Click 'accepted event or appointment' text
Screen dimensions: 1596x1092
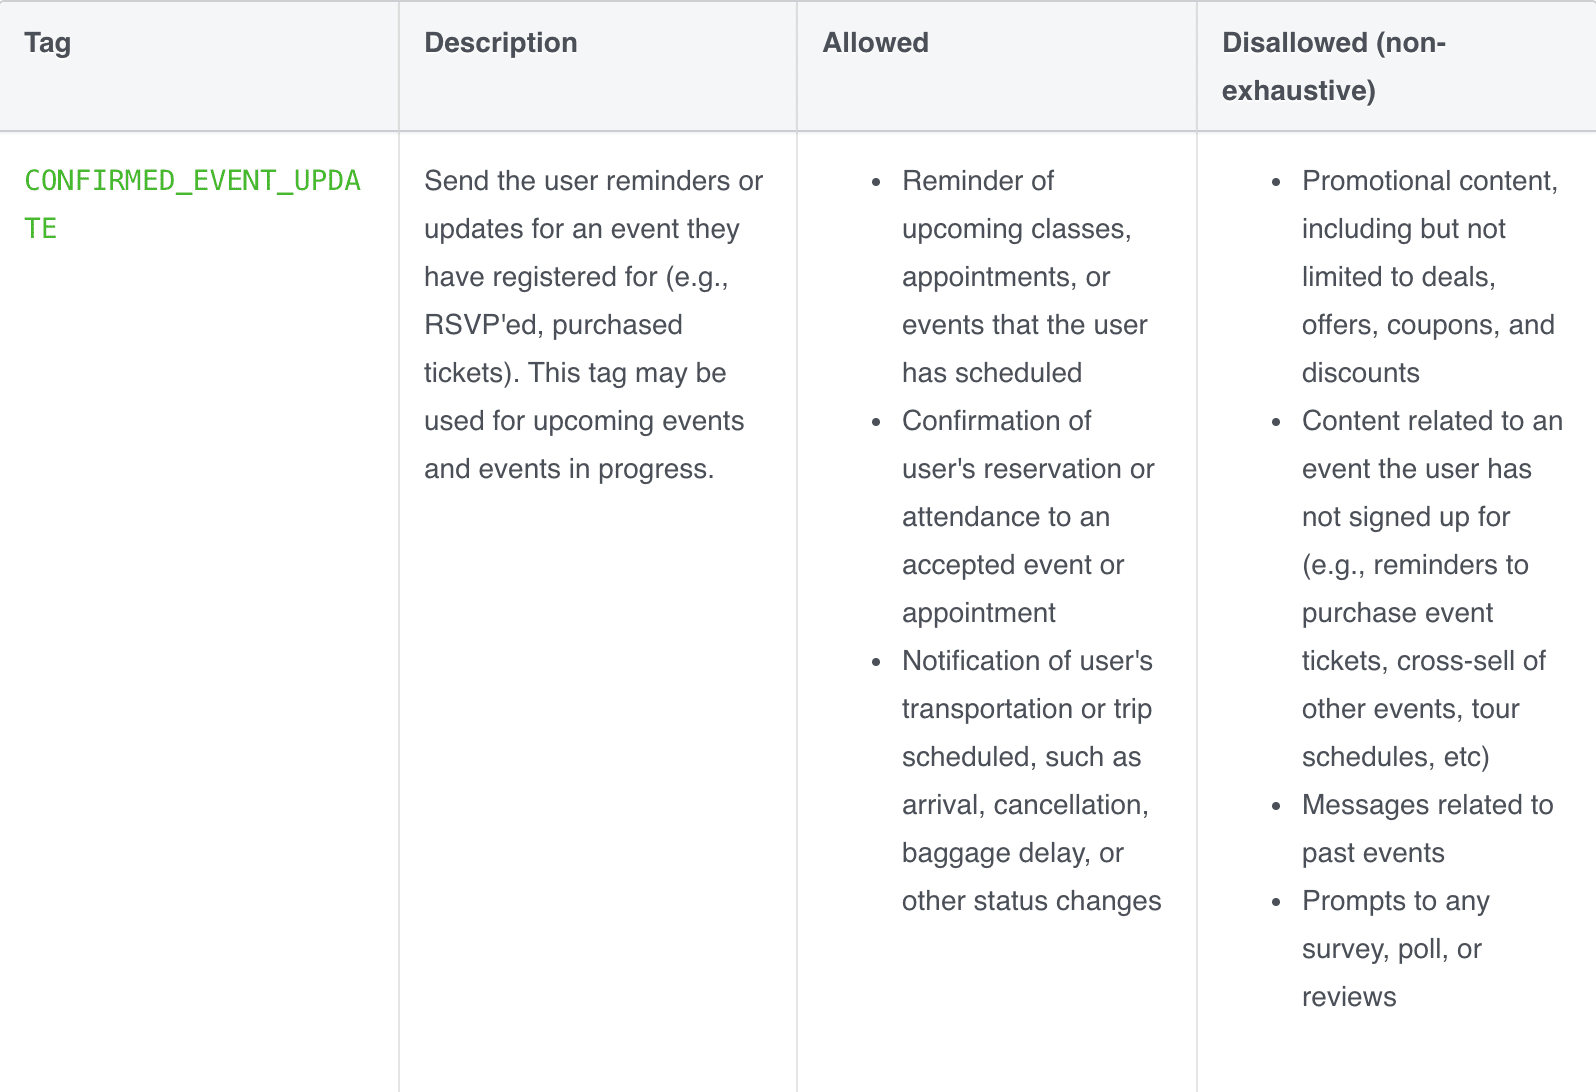click(x=1013, y=589)
